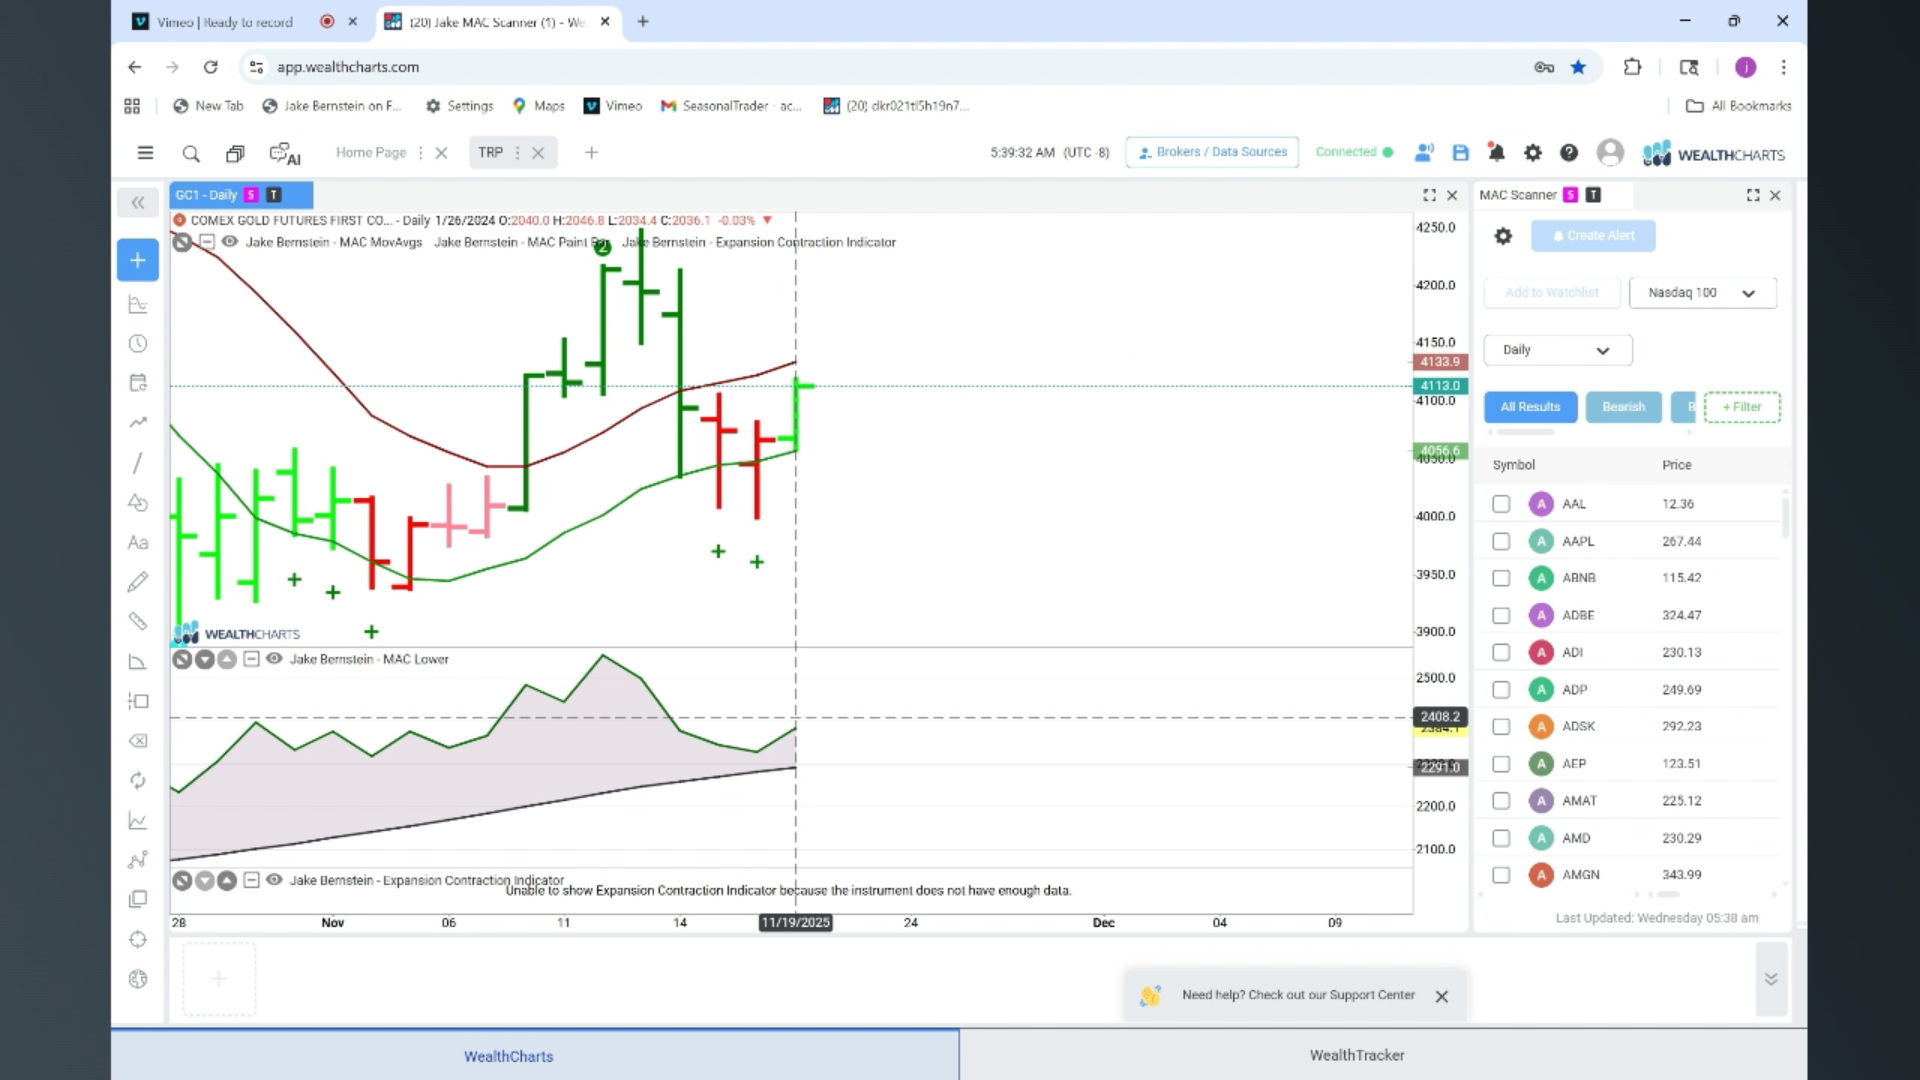Click the 11/19/2025 date marker on timeline
This screenshot has height=1080, width=1920.
click(x=796, y=922)
